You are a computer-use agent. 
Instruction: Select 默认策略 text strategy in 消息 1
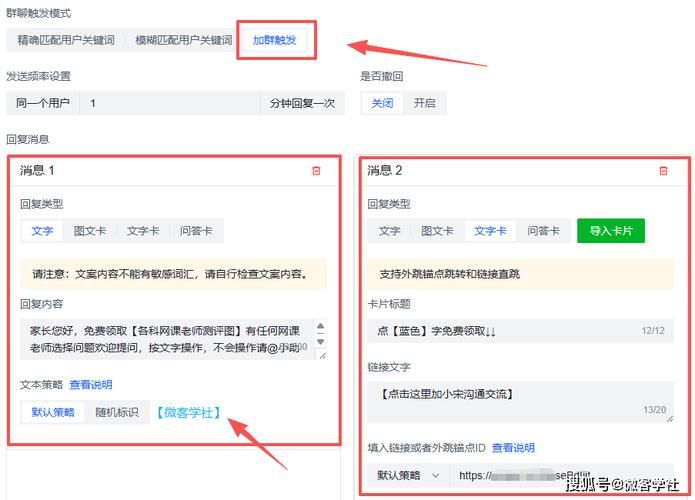53,412
